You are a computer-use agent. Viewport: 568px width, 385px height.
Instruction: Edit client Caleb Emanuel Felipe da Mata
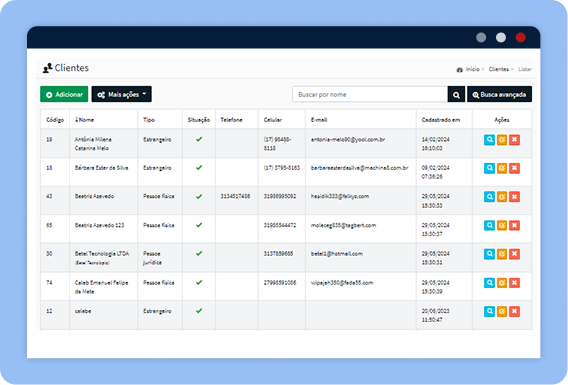coord(502,283)
